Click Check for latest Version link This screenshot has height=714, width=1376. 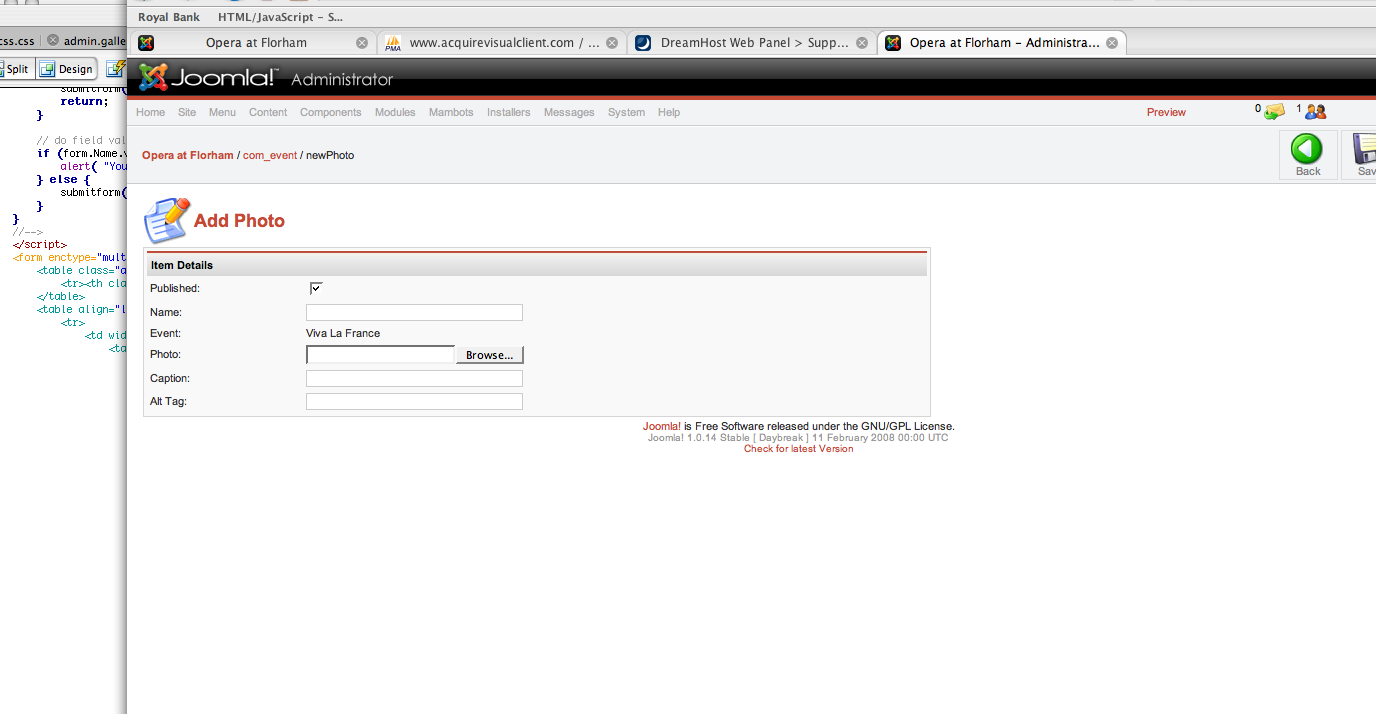click(799, 449)
